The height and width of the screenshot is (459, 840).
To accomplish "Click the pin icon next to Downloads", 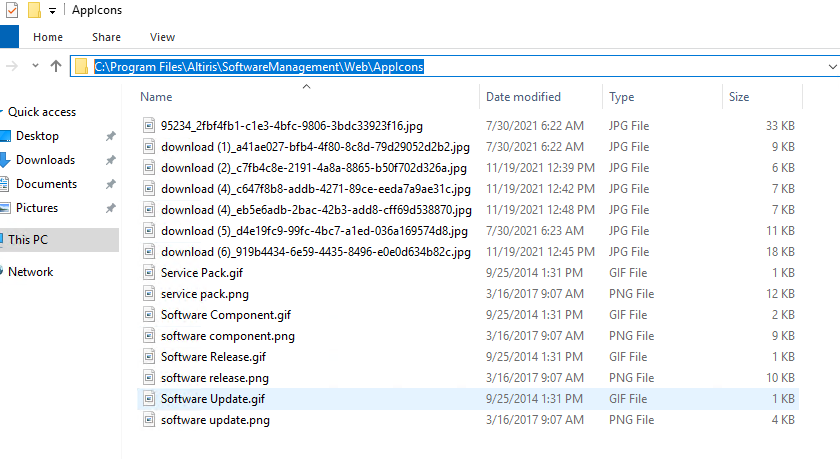I will click(110, 160).
